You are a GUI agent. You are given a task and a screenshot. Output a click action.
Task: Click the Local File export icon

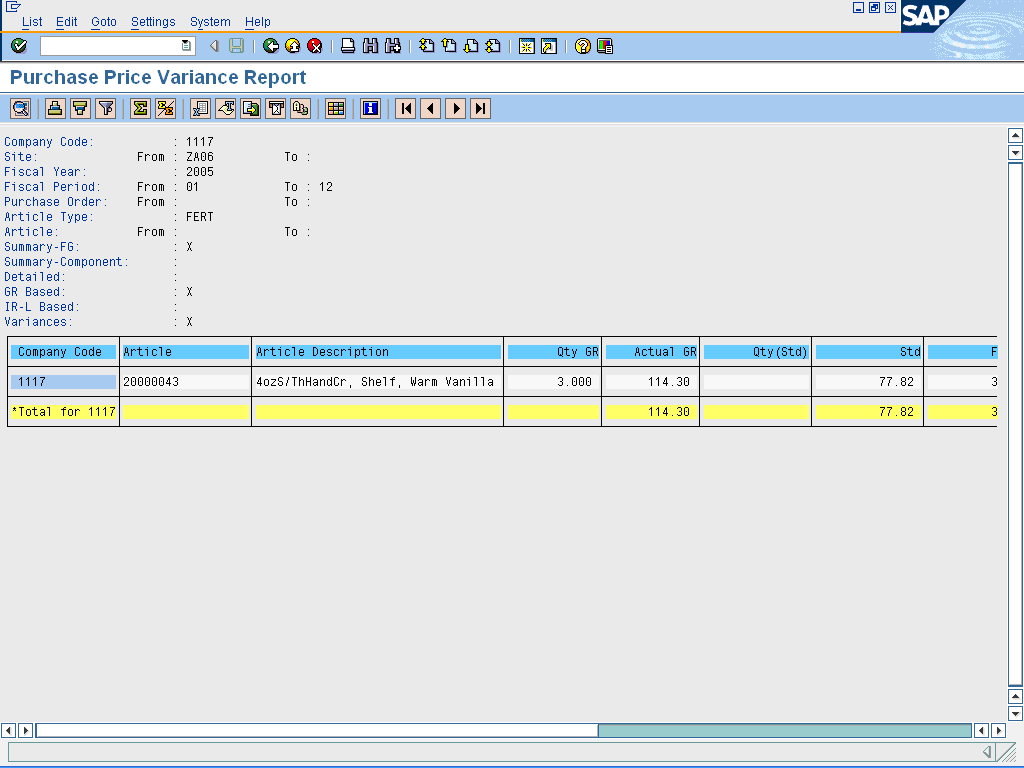pyautogui.click(x=251, y=108)
